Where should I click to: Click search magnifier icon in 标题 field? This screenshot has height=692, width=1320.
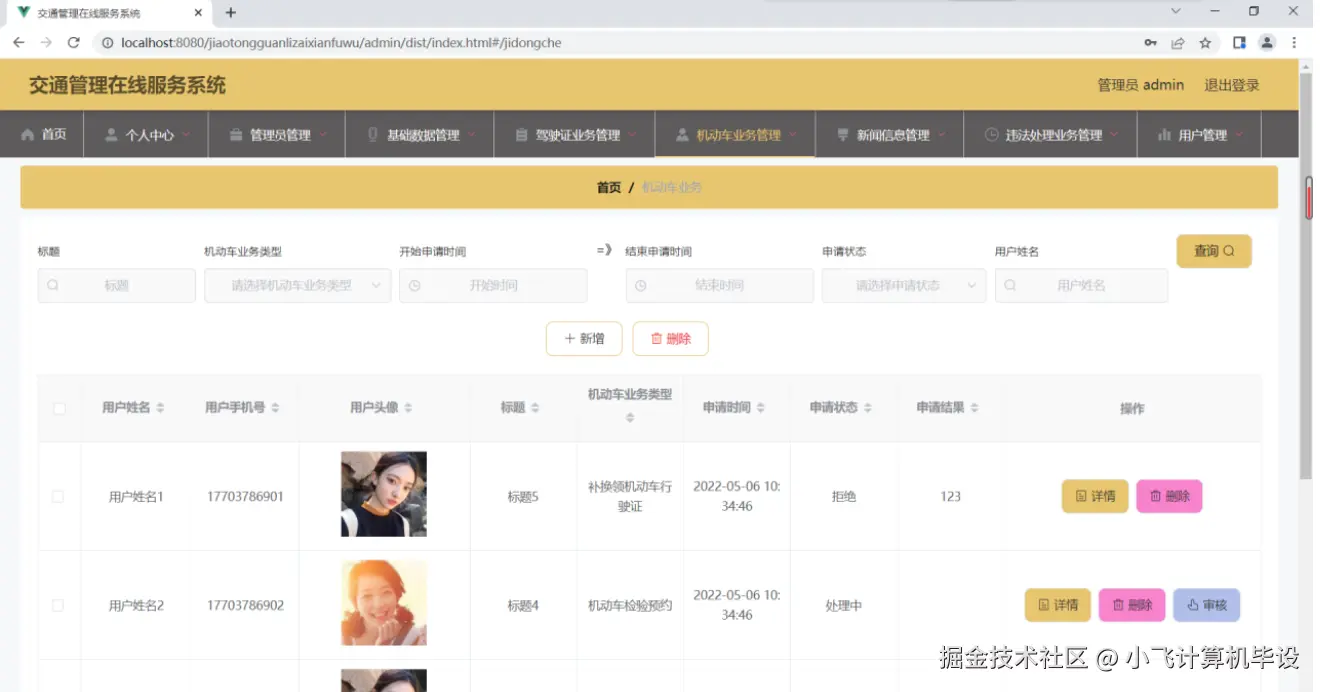click(53, 285)
